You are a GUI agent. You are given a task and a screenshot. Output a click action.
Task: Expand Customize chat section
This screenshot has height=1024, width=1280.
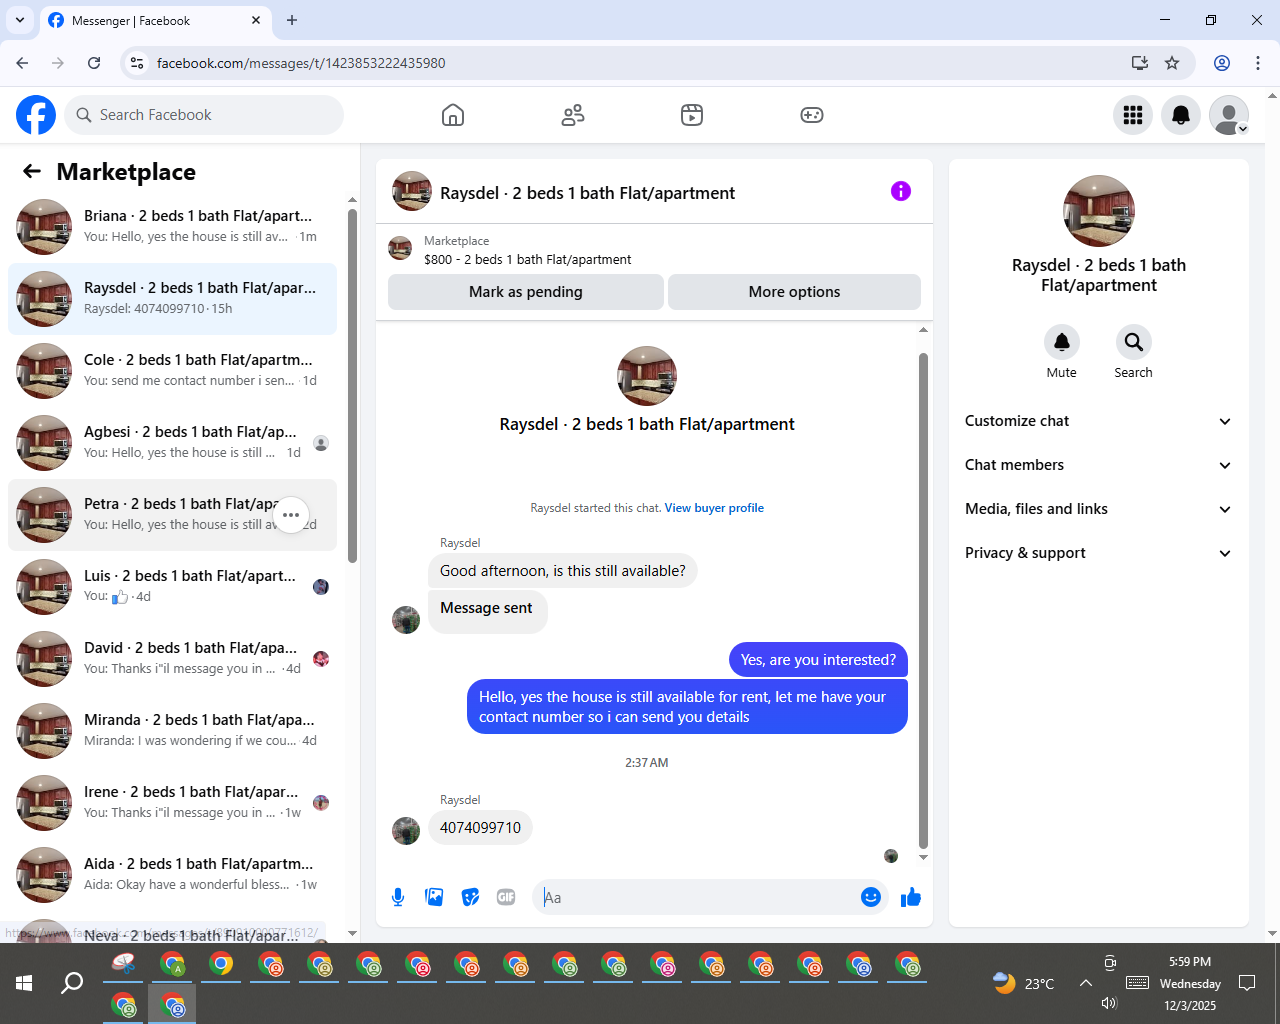1098,421
